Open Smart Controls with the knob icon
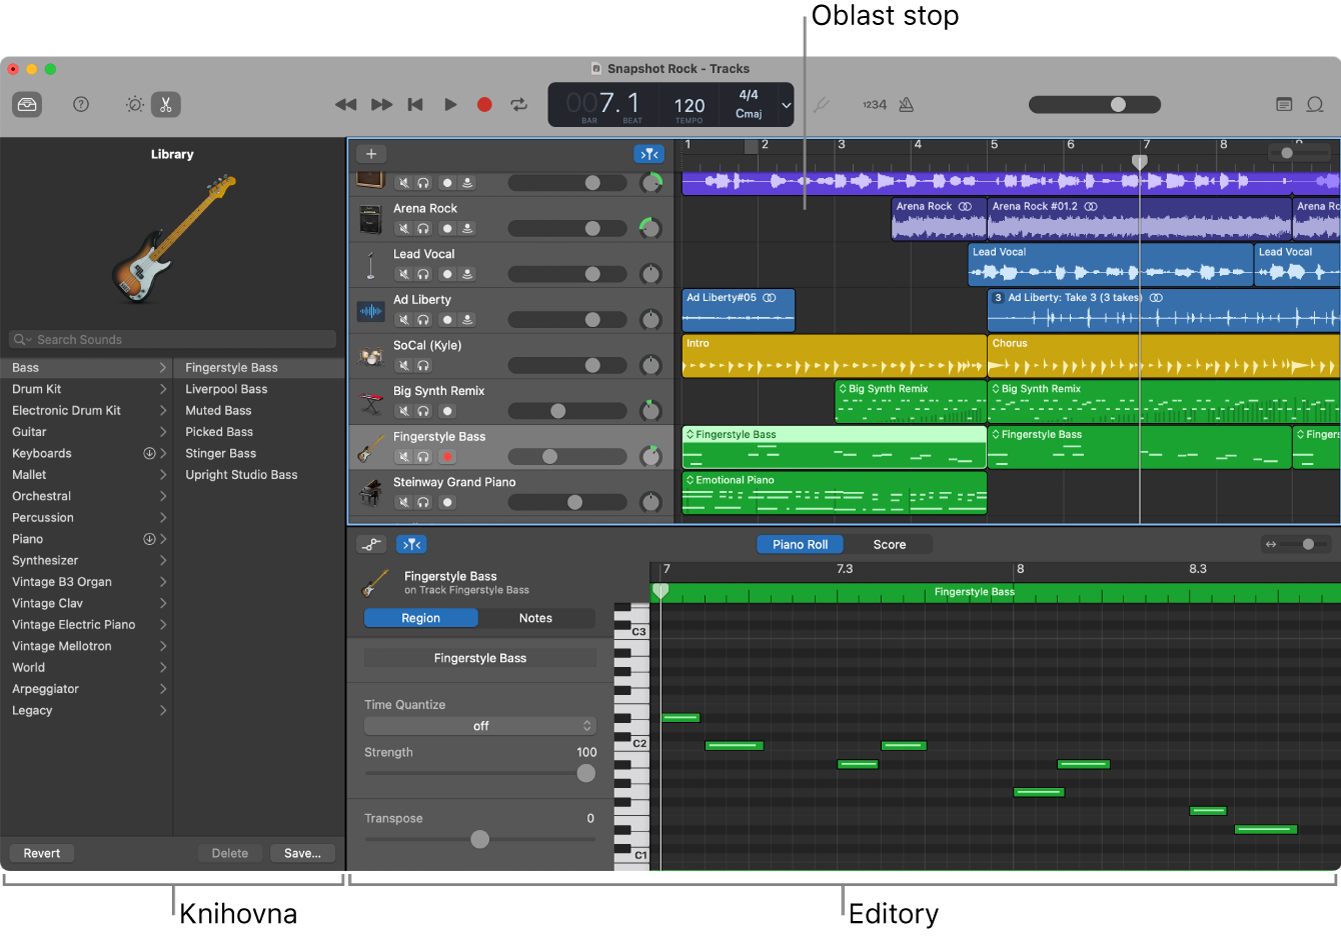Image resolution: width=1341 pixels, height=936 pixels. 134,104
